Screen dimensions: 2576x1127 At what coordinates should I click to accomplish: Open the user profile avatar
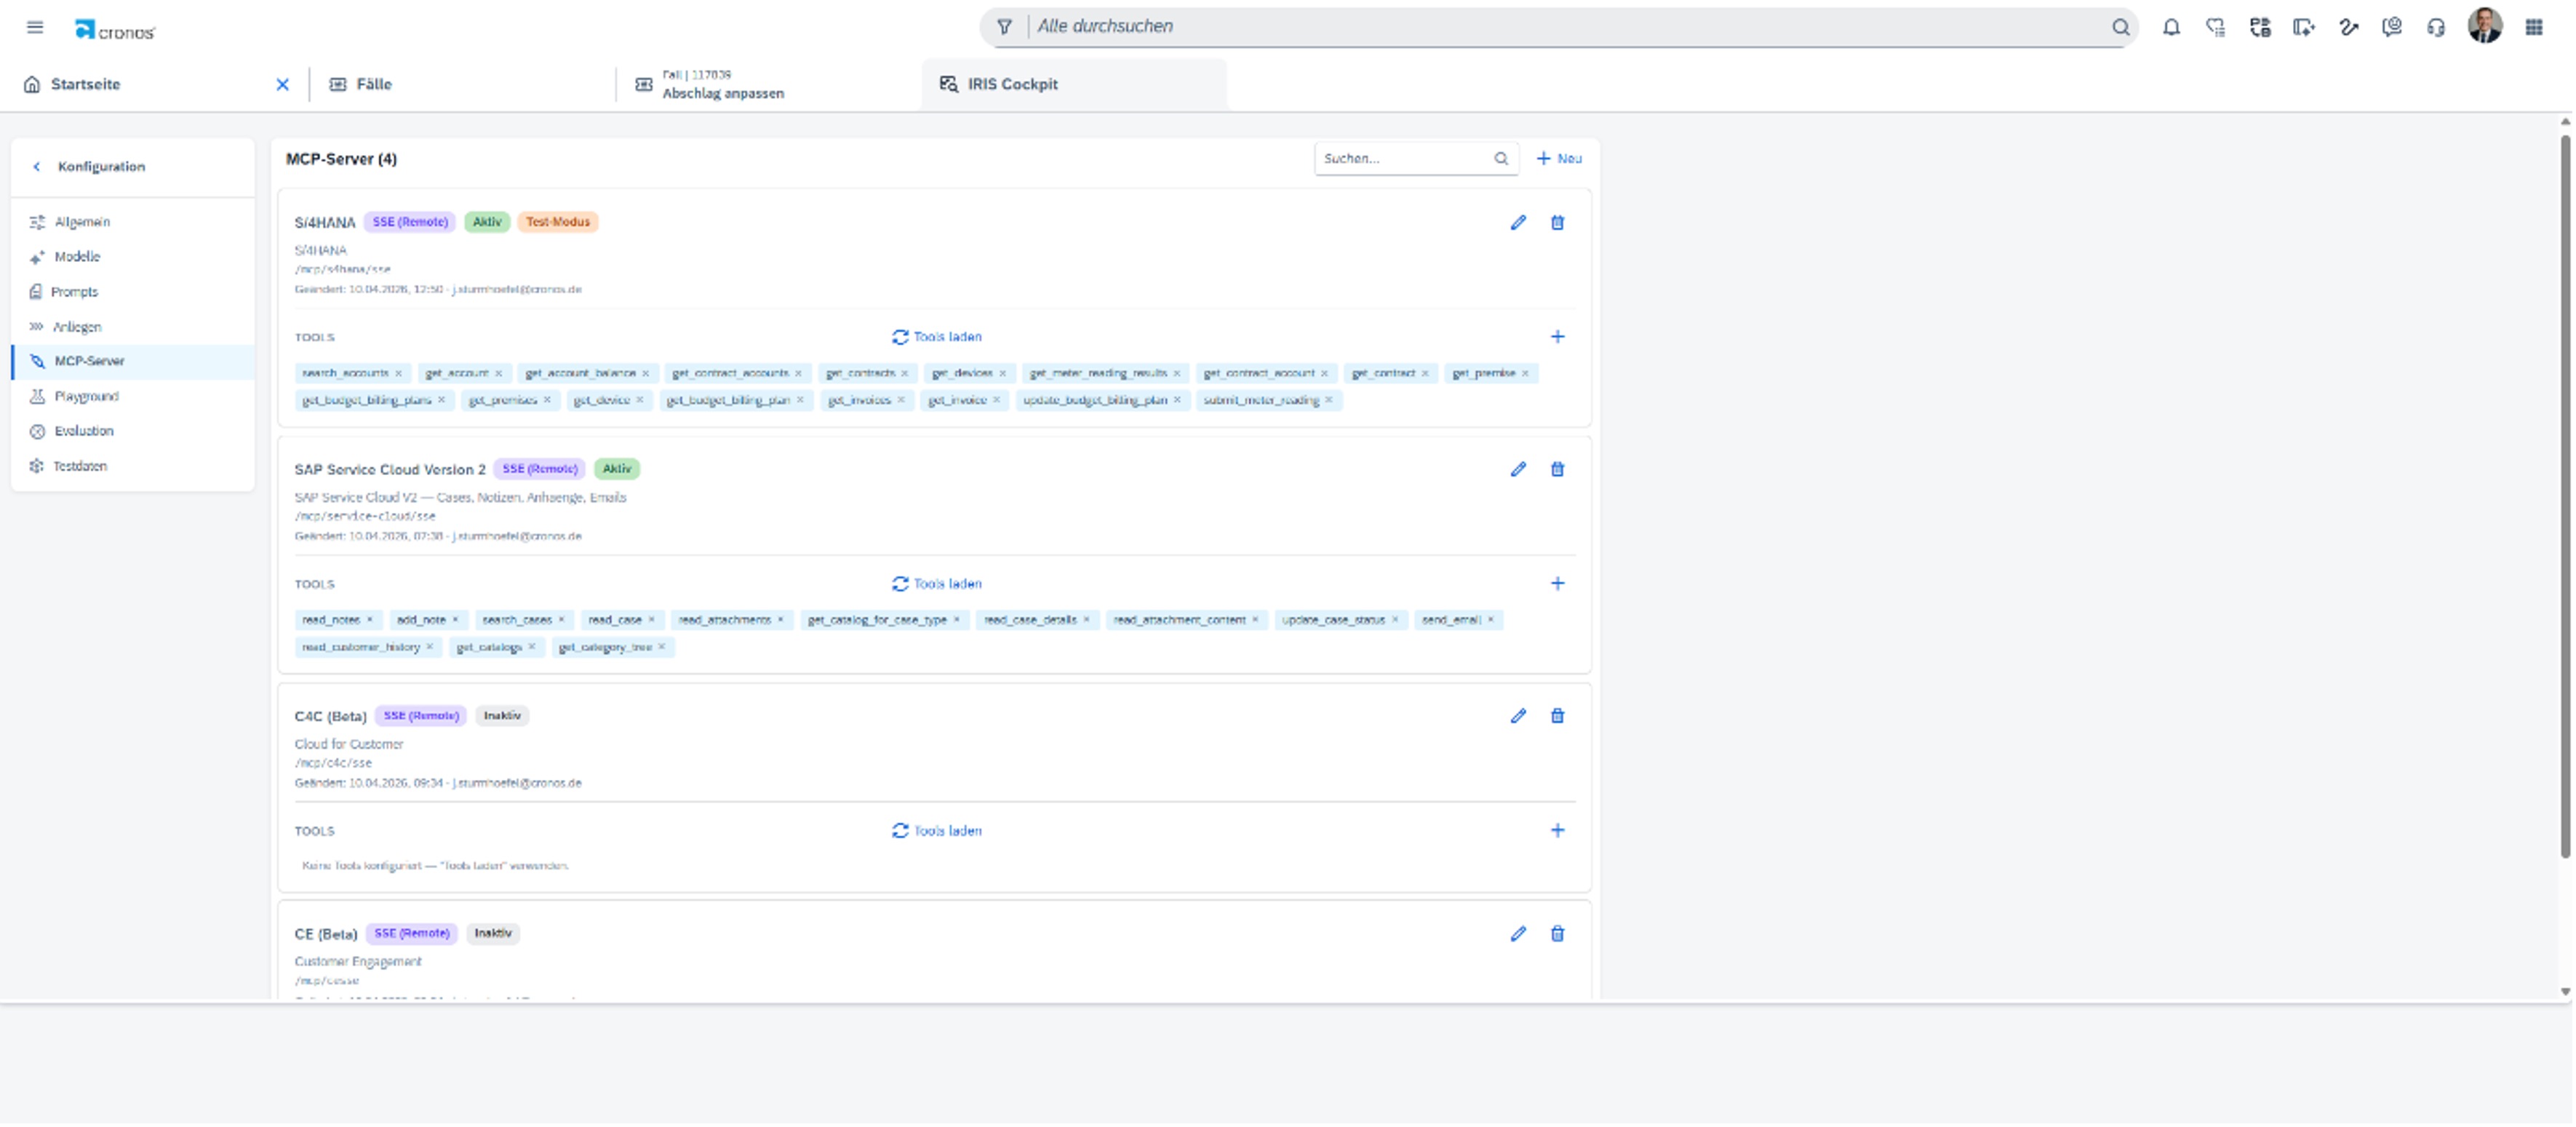2485,26
